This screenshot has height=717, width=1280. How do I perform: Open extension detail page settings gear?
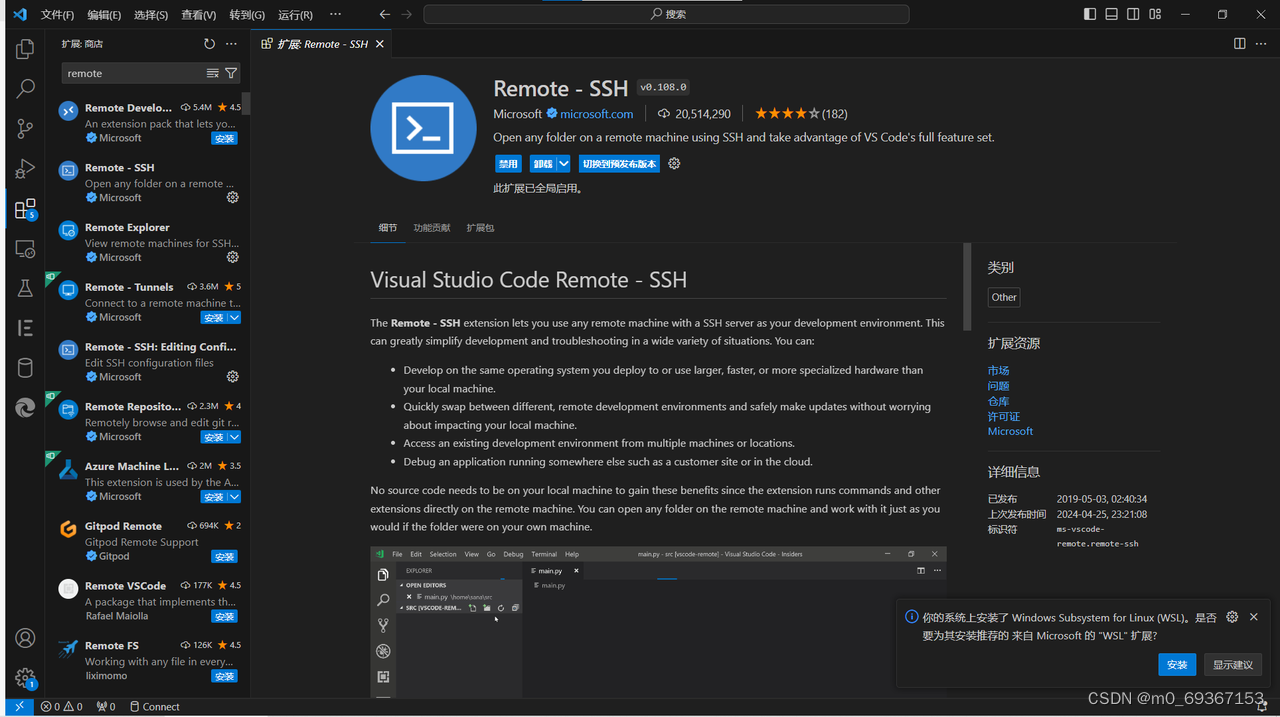(674, 164)
